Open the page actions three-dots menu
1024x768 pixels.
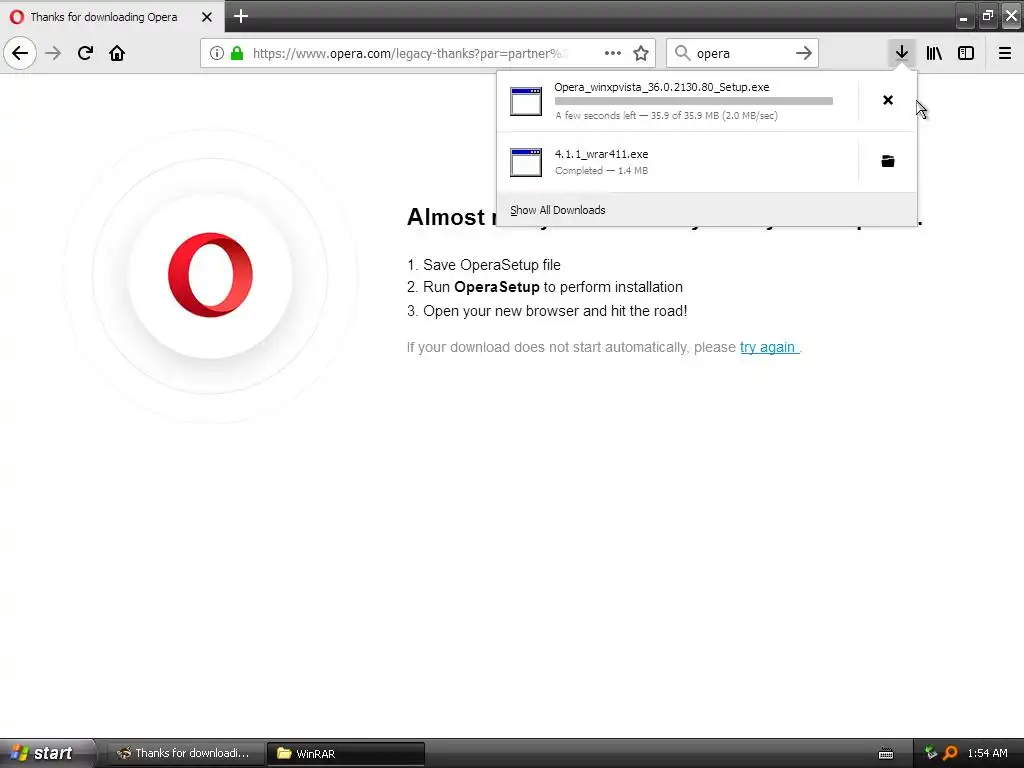click(x=613, y=53)
